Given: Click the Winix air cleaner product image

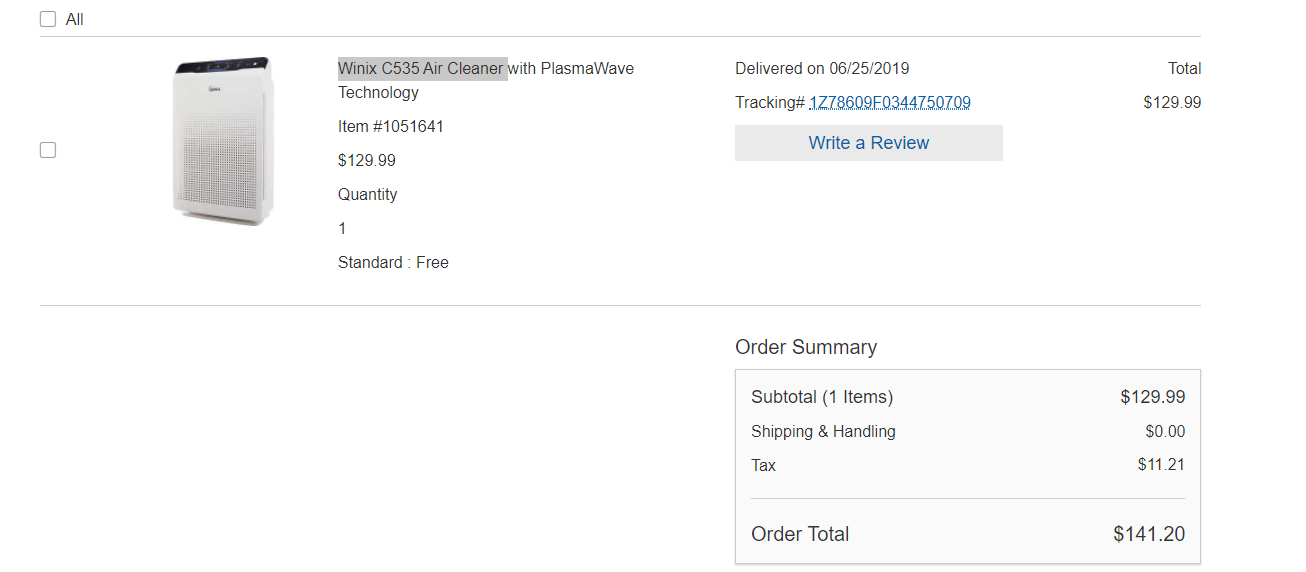Looking at the screenshot, I should point(221,141).
